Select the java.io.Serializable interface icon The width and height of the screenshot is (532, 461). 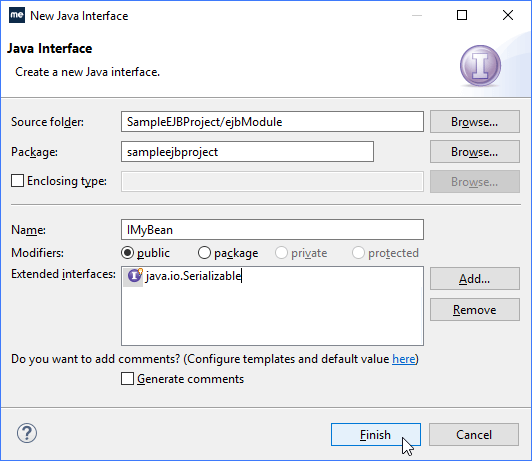pyautogui.click(x=135, y=275)
